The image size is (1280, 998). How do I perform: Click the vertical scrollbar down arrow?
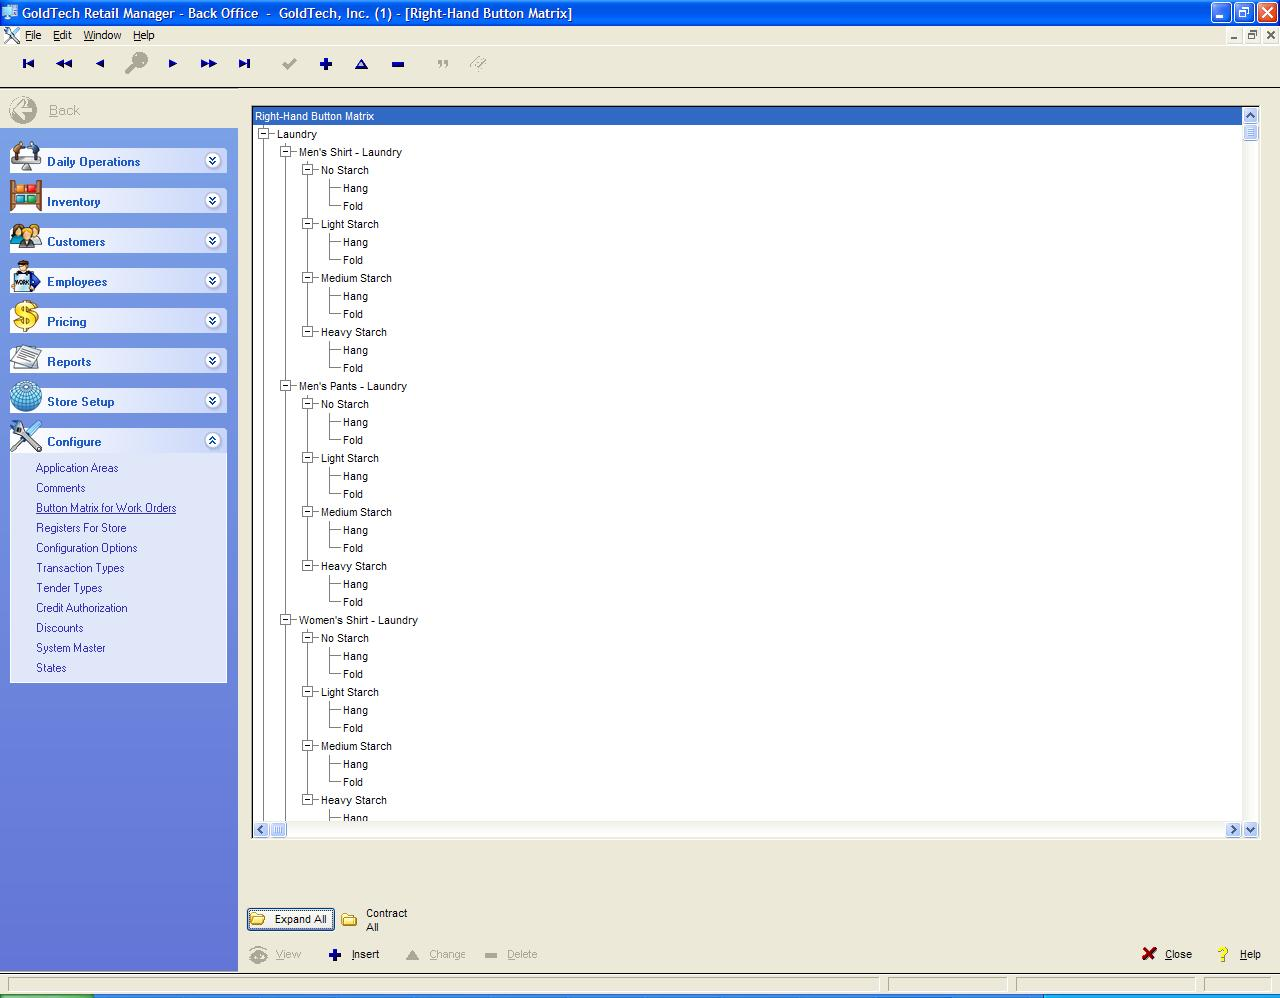pyautogui.click(x=1250, y=829)
